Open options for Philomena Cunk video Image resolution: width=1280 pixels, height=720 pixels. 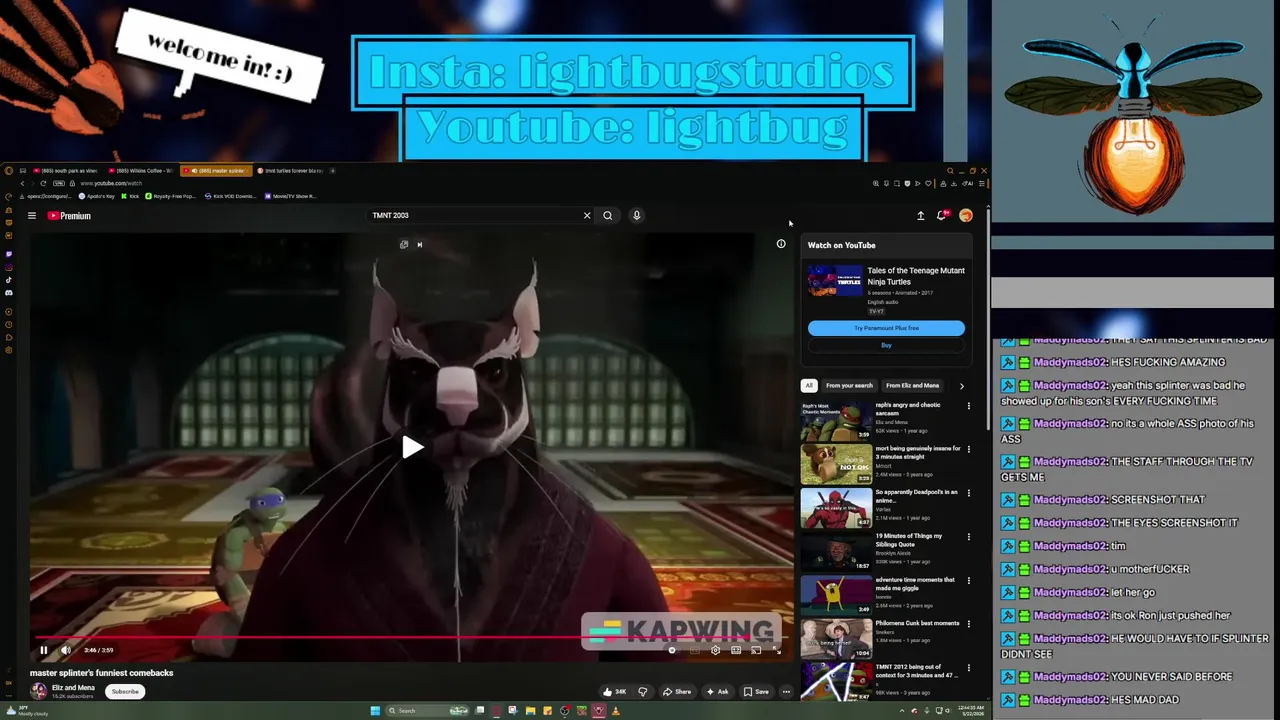point(968,624)
